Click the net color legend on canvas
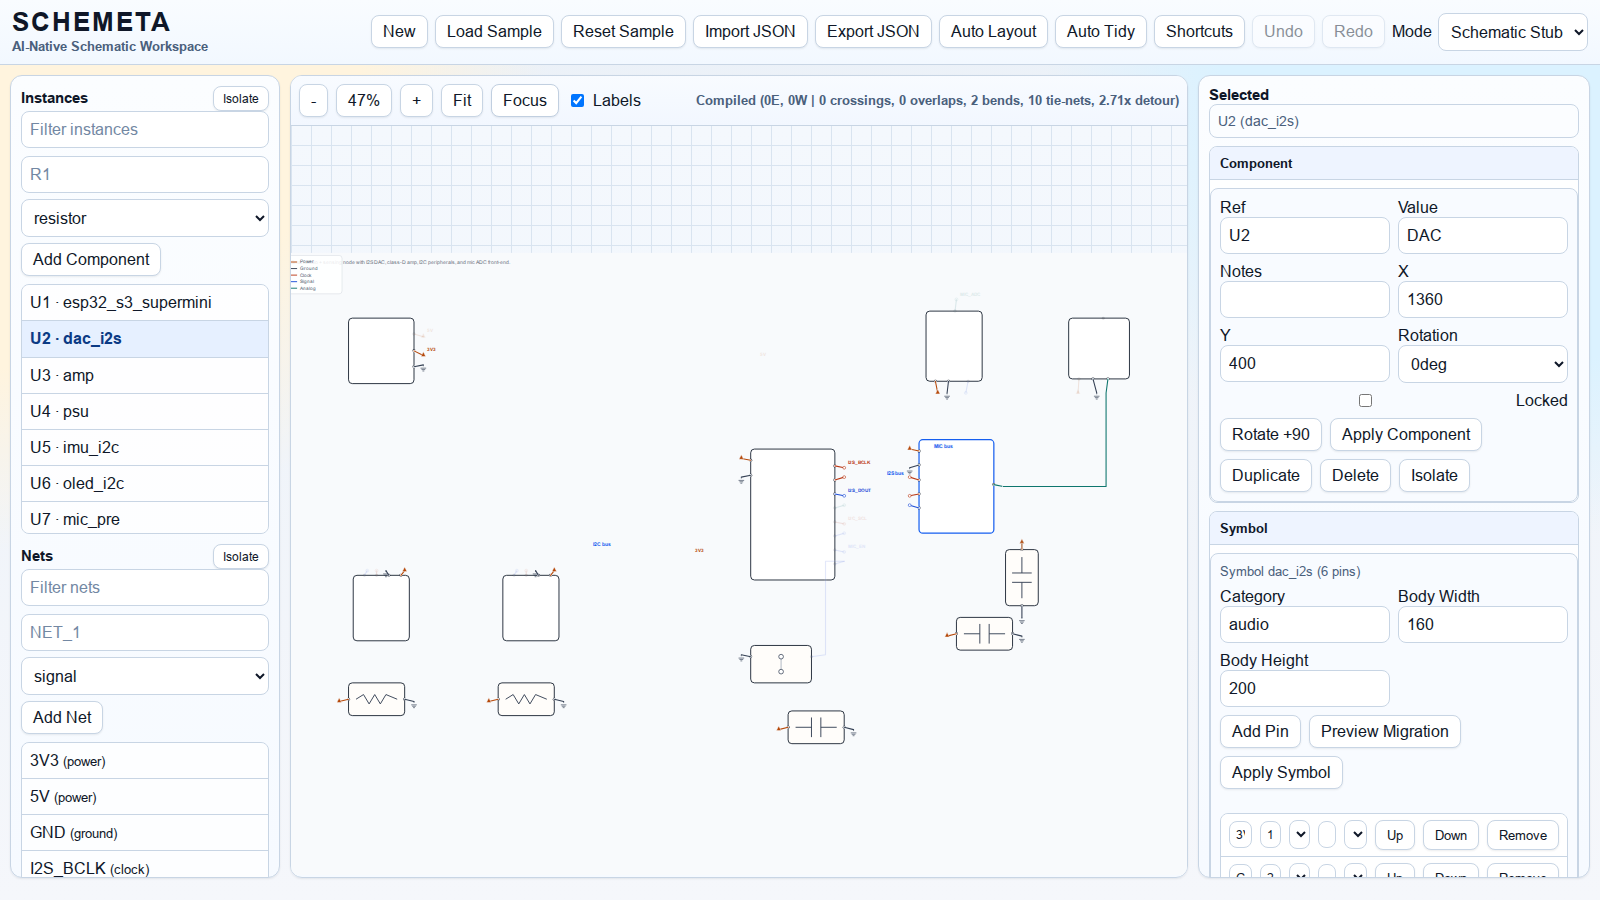Screen dimensions: 1600x900 pos(316,275)
